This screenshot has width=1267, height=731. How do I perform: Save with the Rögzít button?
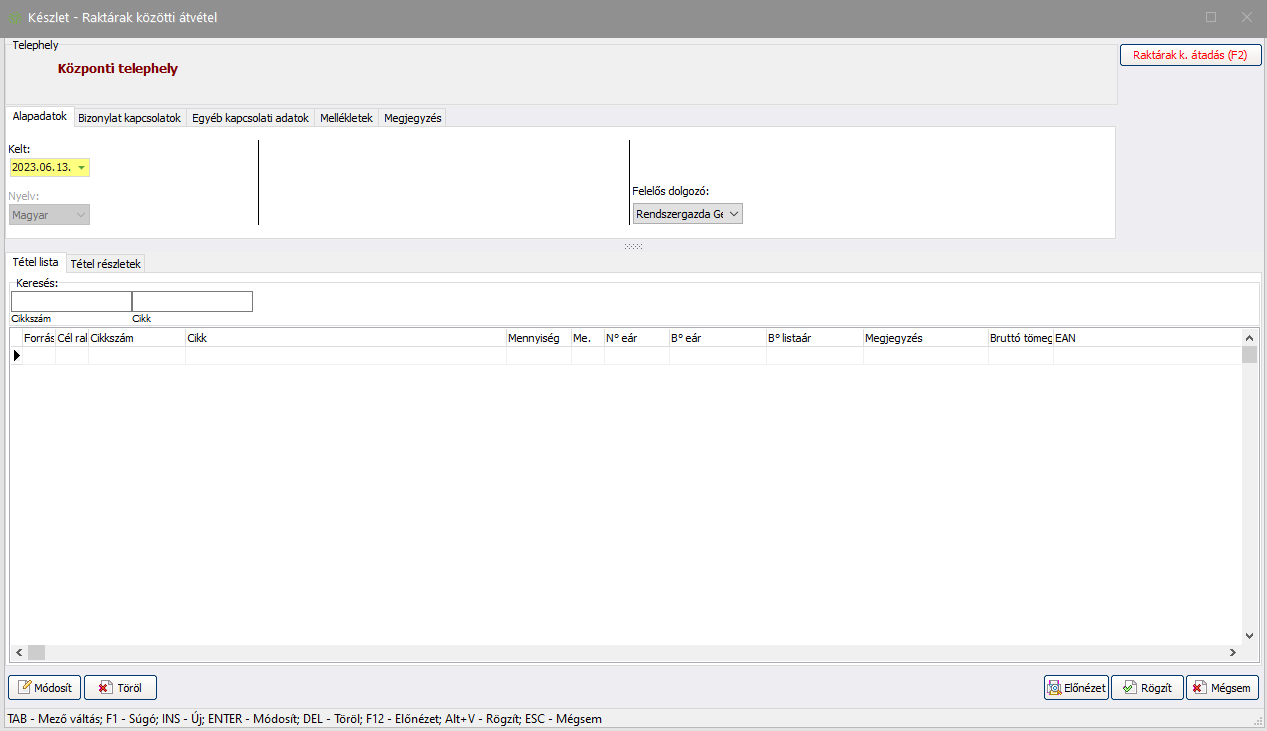coord(1147,688)
